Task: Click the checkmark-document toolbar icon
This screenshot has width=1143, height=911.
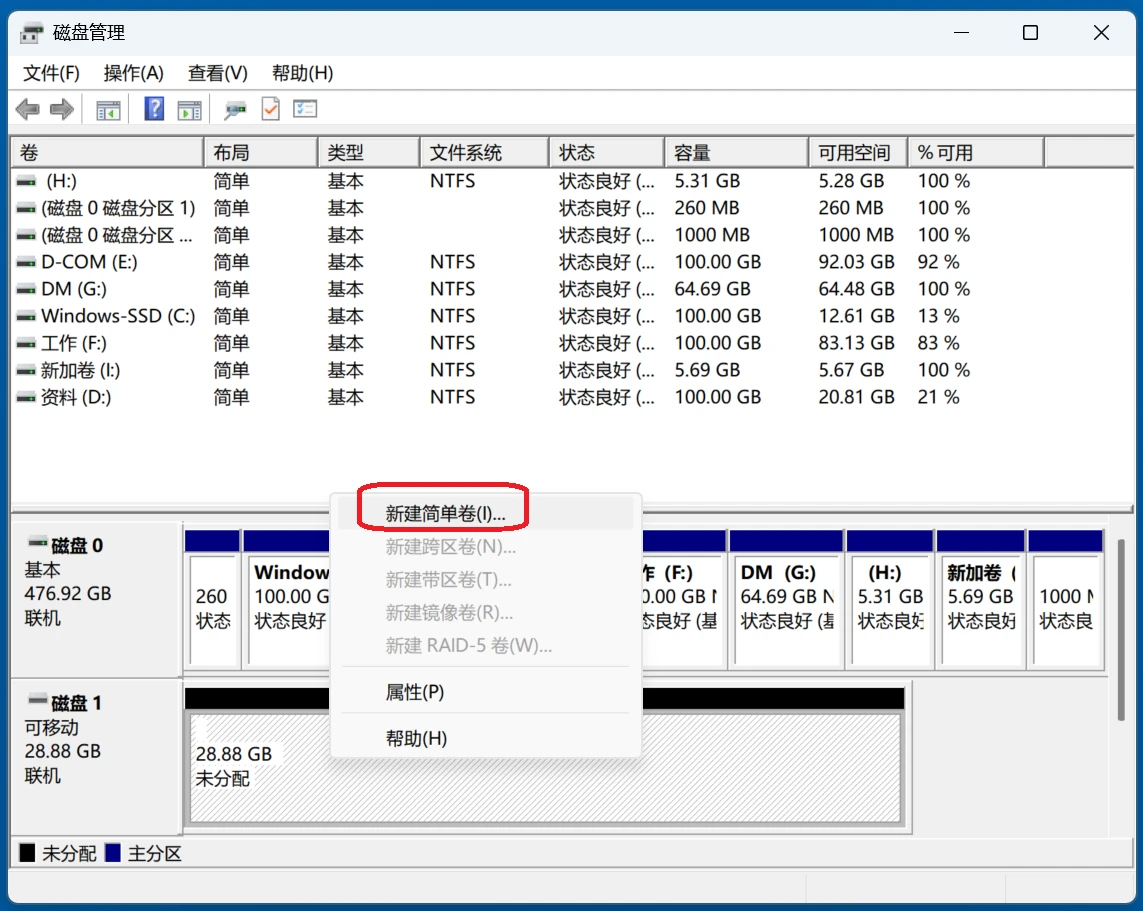Action: [x=270, y=108]
